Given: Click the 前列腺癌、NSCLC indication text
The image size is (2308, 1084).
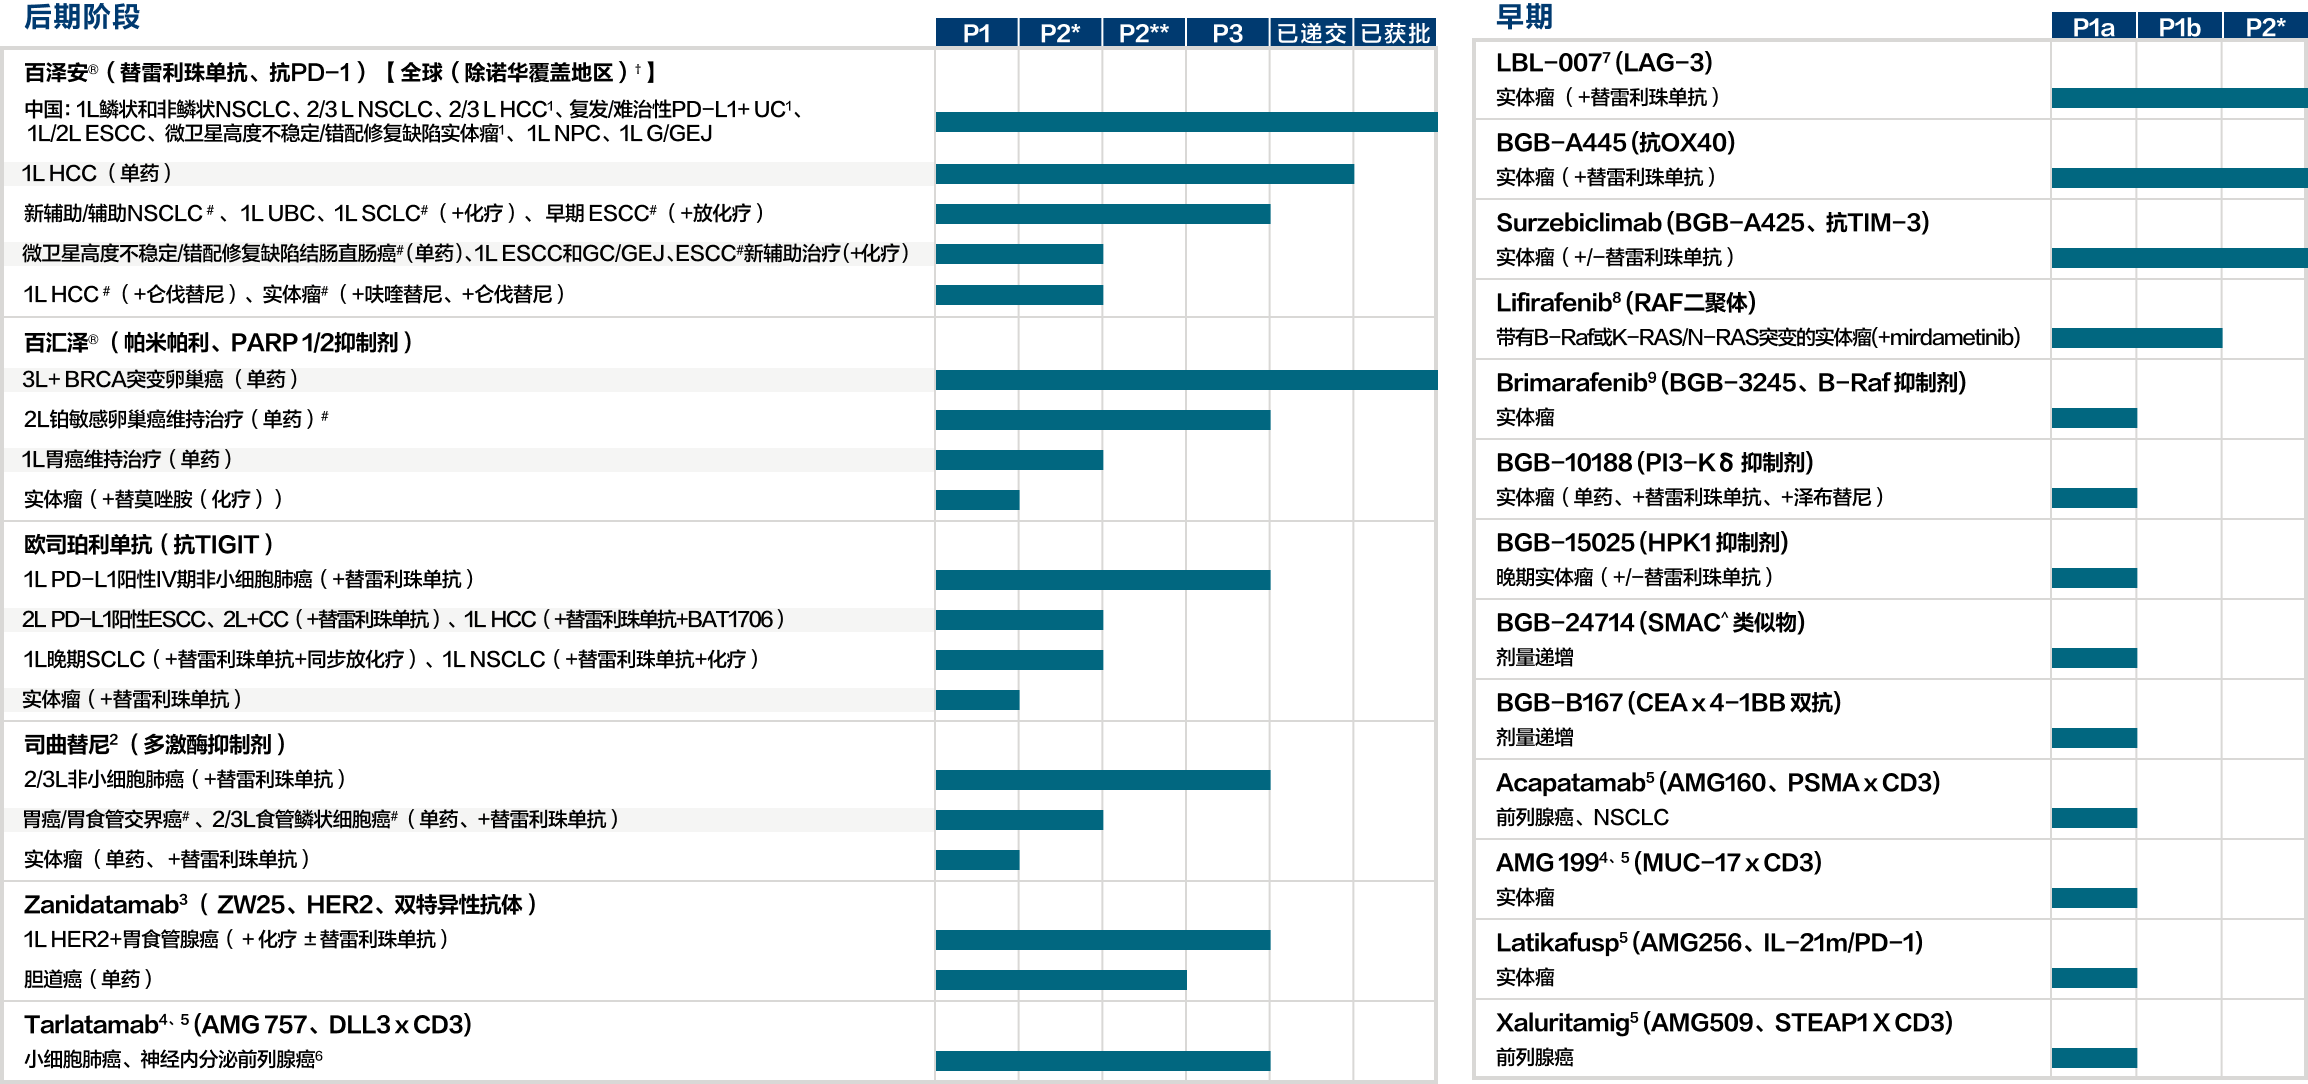Looking at the screenshot, I should pyautogui.click(x=1582, y=818).
